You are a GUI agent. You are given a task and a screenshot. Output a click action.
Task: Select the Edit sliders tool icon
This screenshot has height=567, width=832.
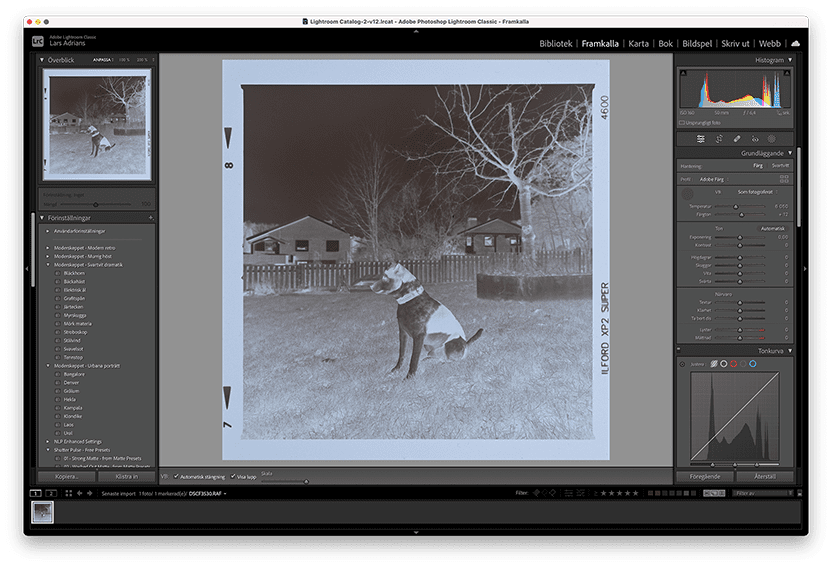(700, 139)
